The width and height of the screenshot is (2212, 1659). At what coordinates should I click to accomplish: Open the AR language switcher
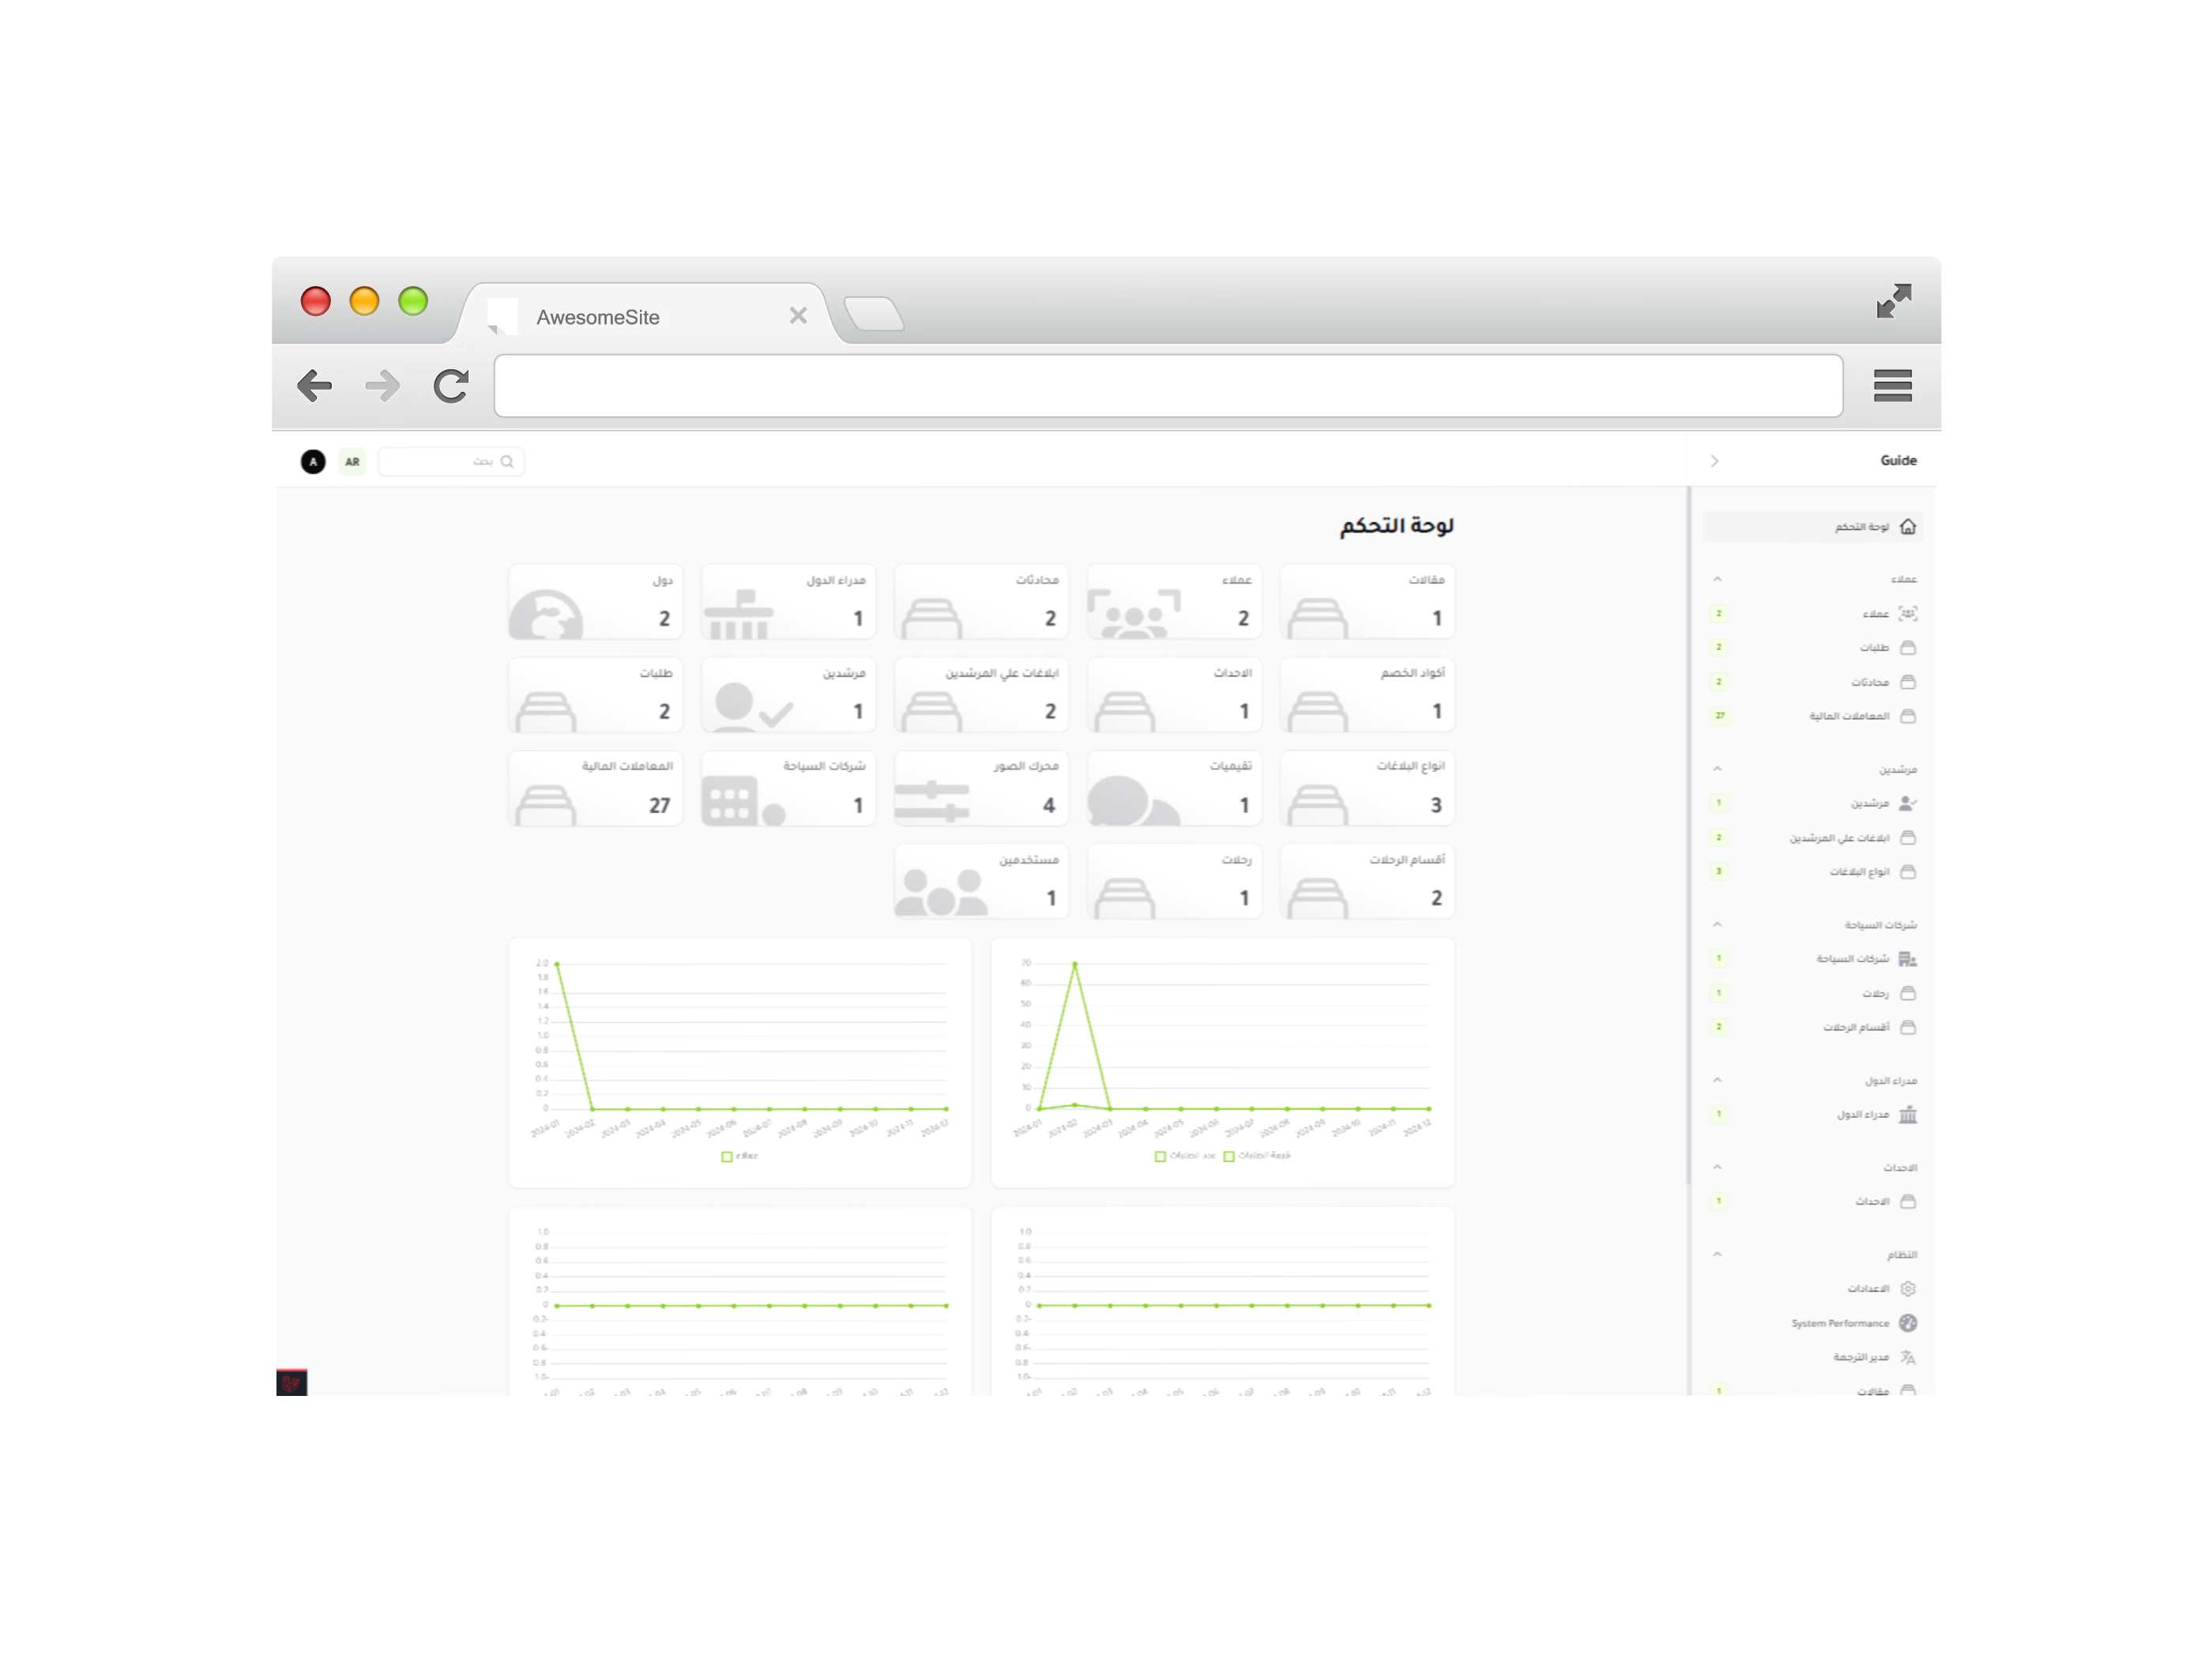[x=352, y=461]
